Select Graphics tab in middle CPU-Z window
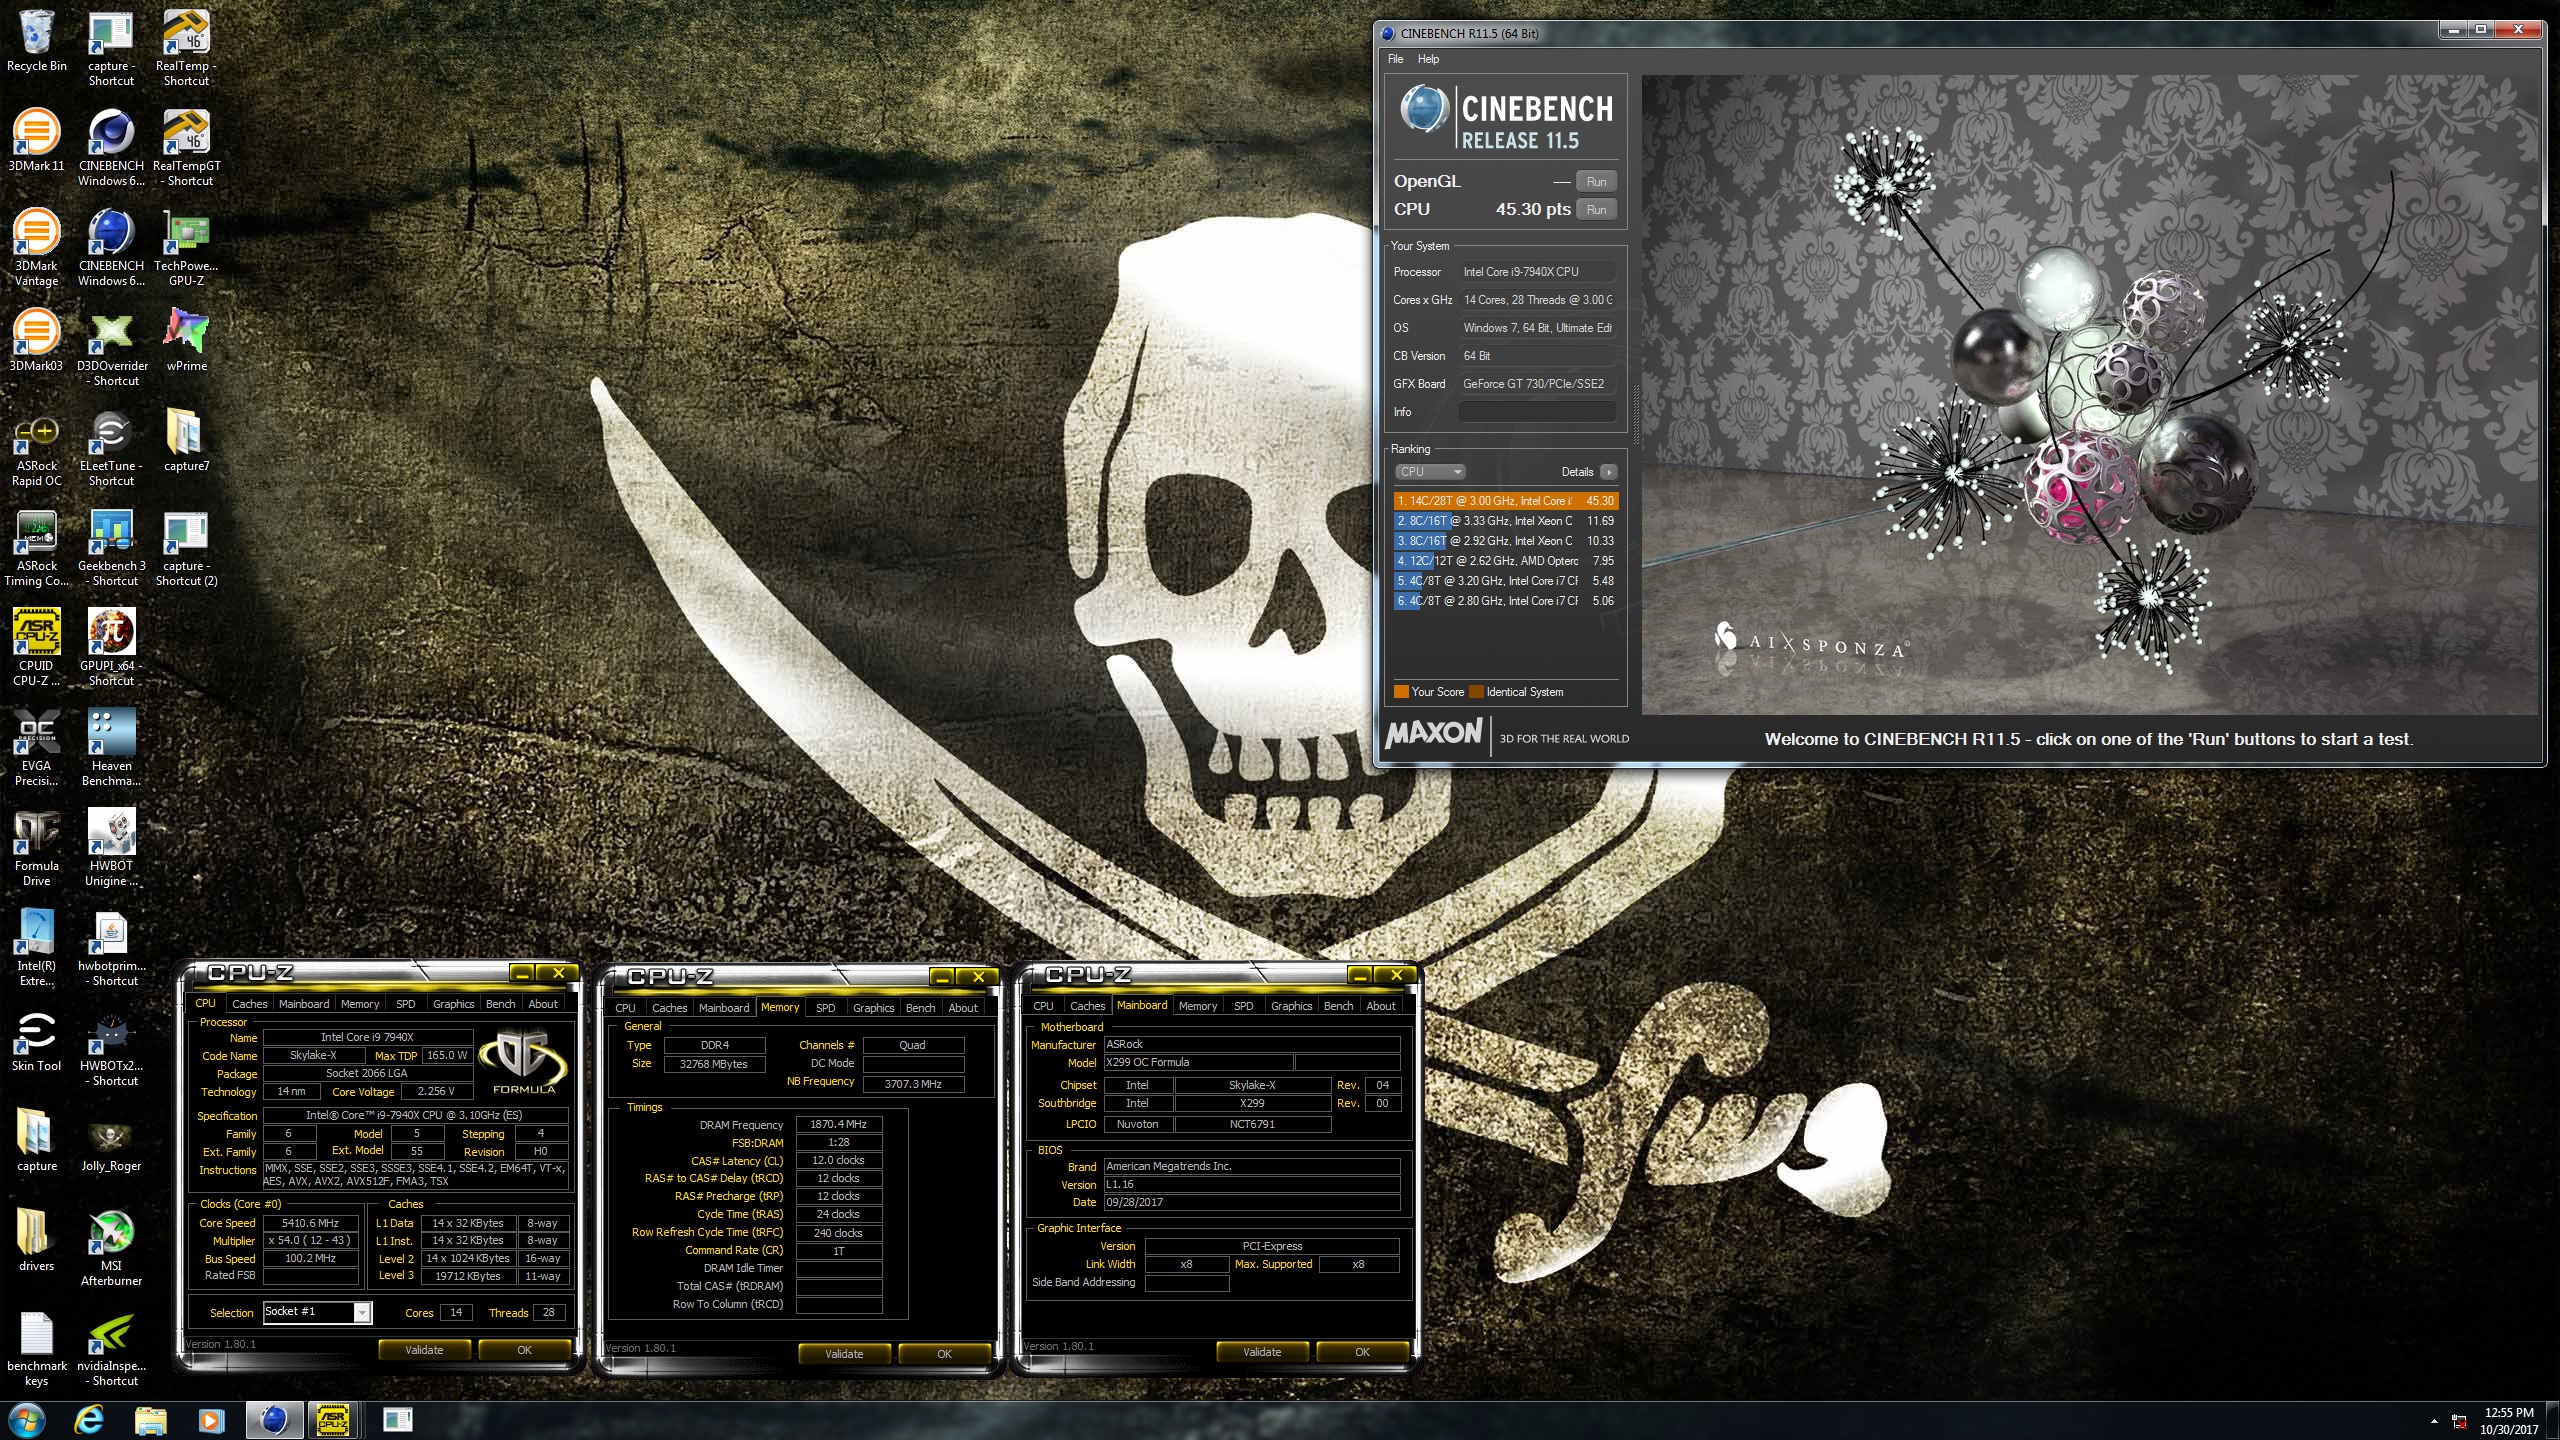The image size is (2560, 1440). point(873,1008)
